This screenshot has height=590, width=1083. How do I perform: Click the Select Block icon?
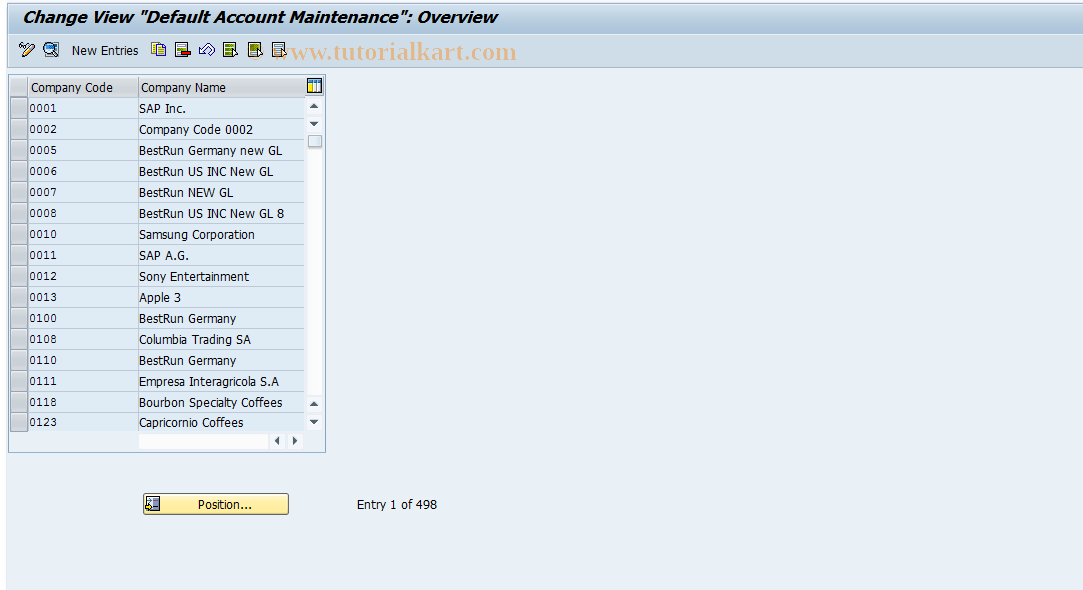pos(255,50)
